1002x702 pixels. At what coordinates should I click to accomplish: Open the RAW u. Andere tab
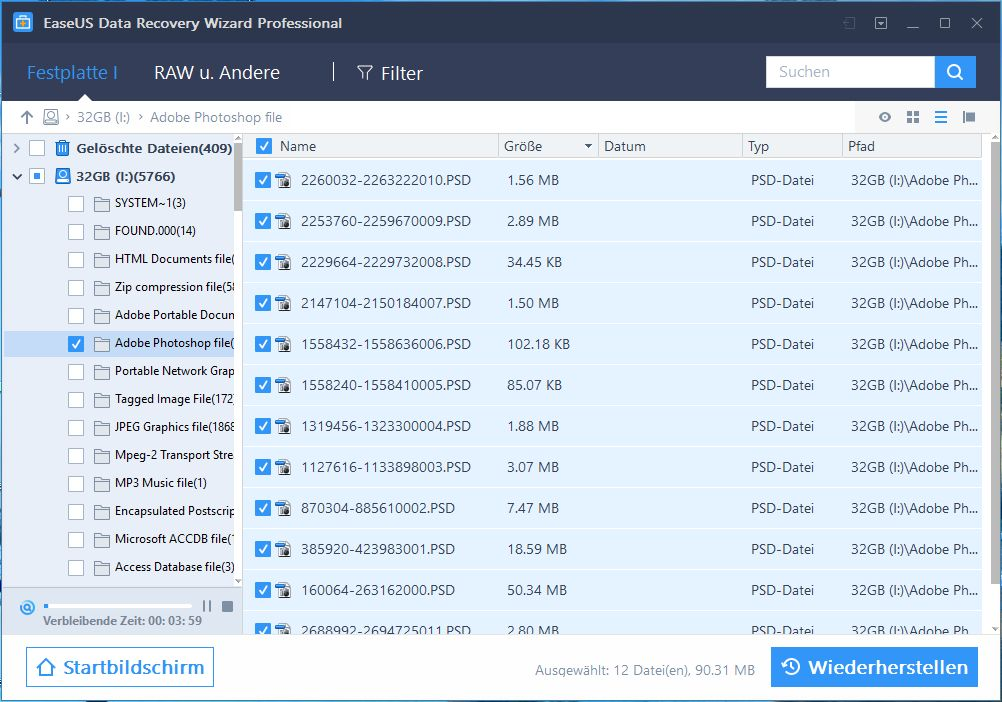[x=217, y=72]
